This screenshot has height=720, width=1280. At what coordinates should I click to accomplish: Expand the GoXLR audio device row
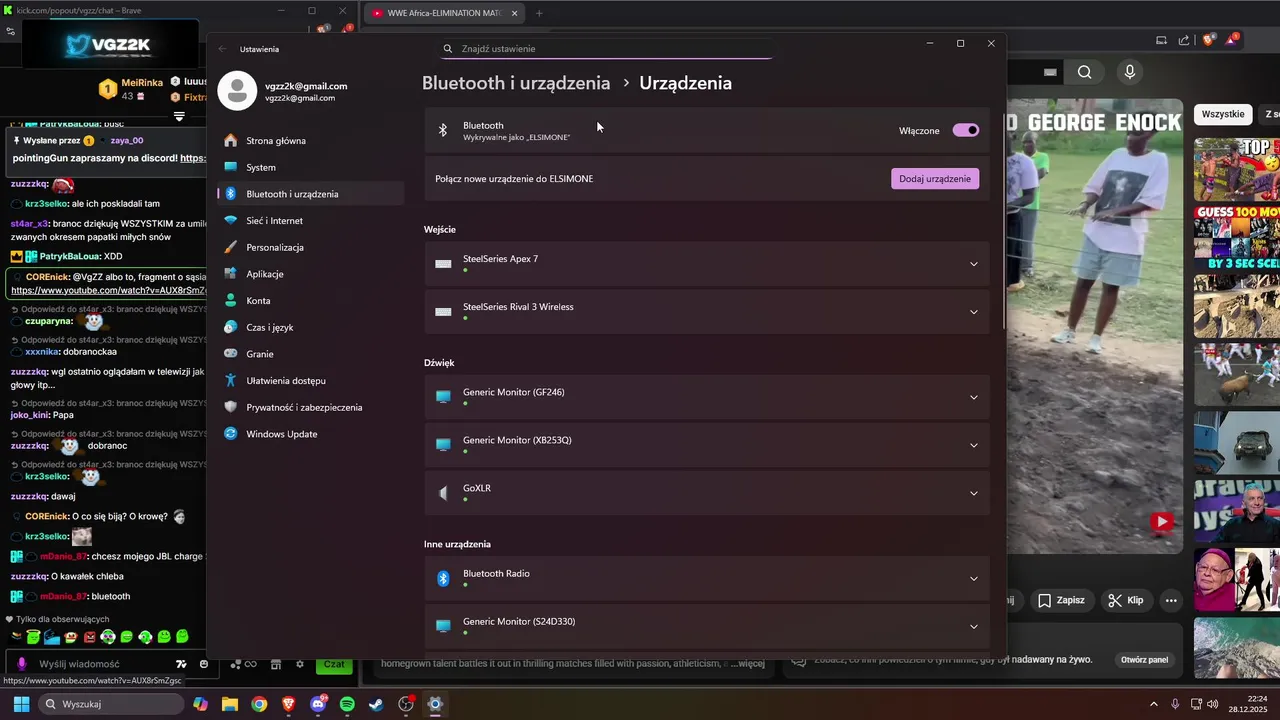tap(707, 493)
